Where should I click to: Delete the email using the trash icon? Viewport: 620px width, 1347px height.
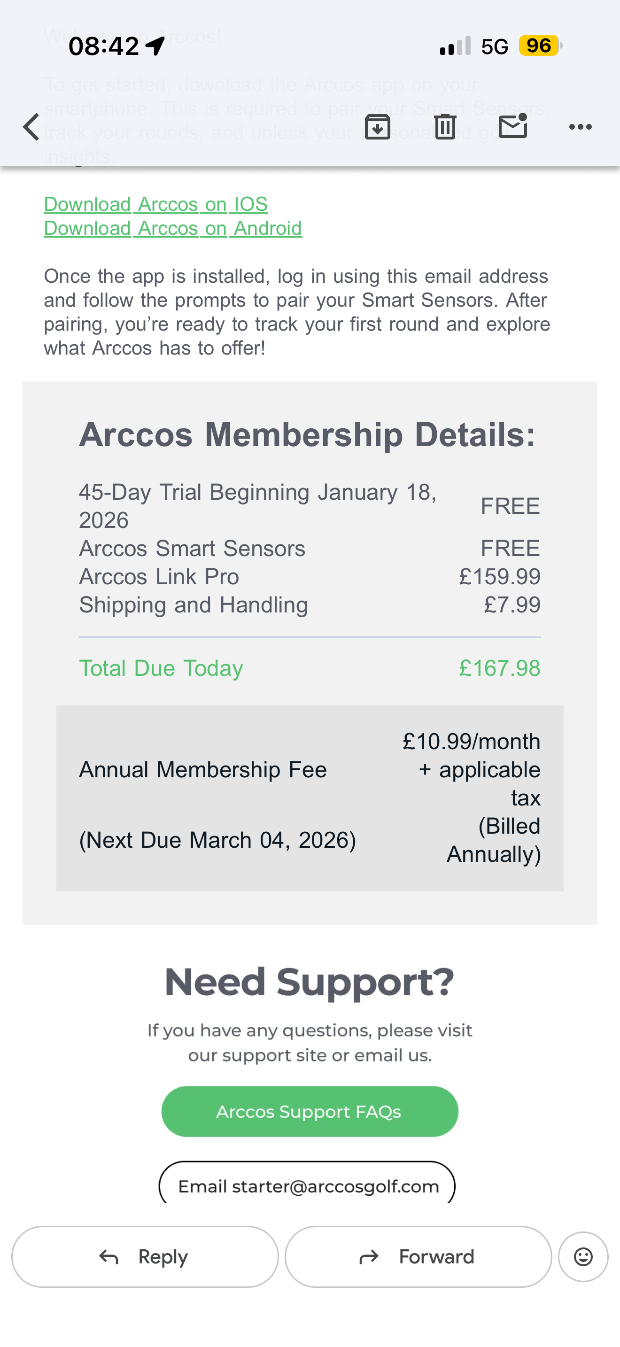445,127
